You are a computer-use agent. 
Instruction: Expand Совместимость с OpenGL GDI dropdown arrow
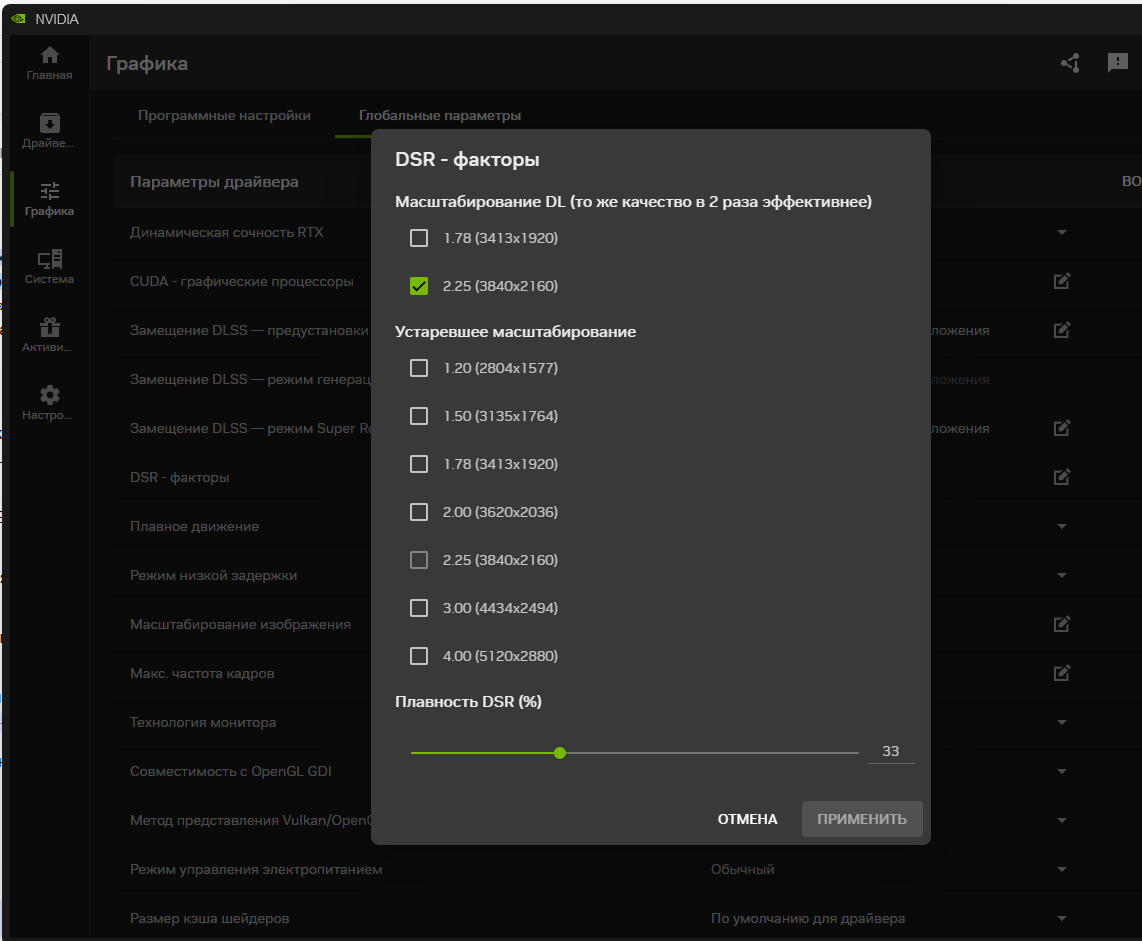click(x=1062, y=771)
